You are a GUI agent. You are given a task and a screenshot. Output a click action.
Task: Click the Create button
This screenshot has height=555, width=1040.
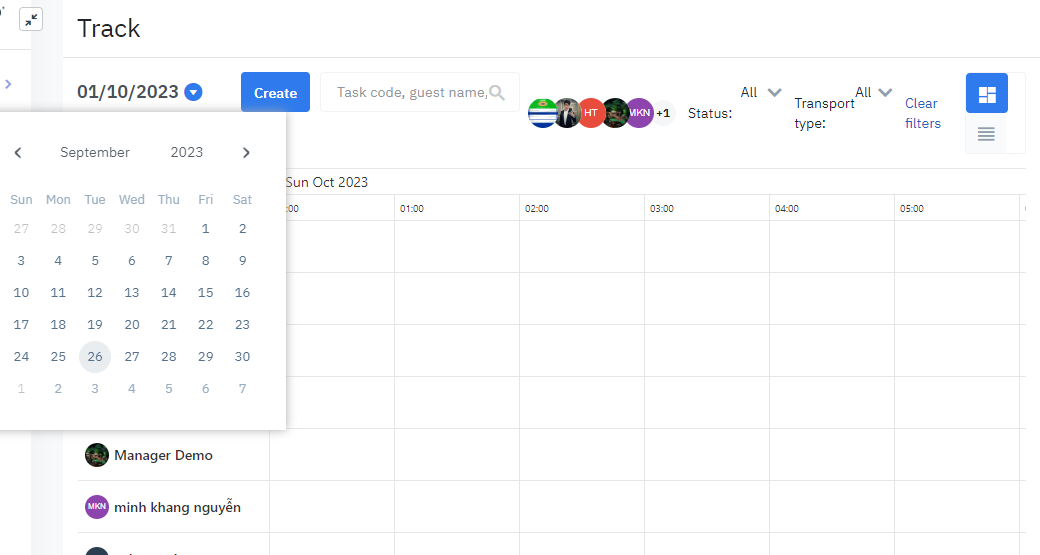coord(275,93)
